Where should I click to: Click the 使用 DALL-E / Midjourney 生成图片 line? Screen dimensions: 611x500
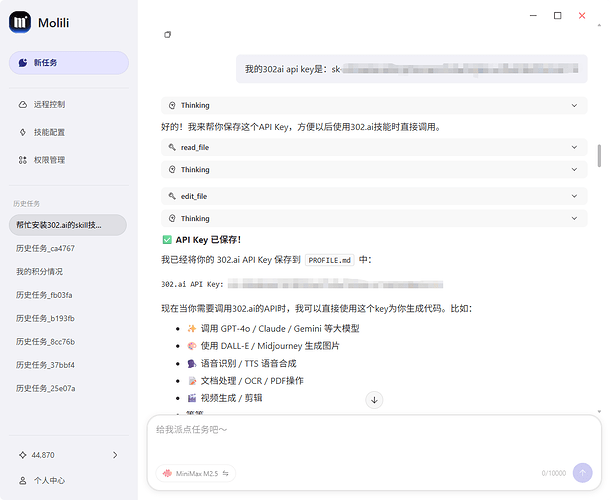tap(263, 346)
